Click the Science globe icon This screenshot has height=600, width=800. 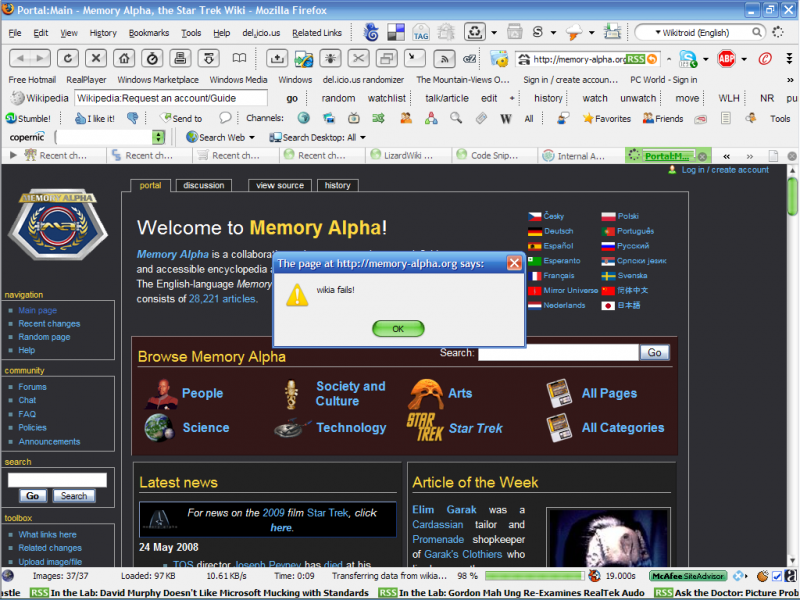coord(159,428)
